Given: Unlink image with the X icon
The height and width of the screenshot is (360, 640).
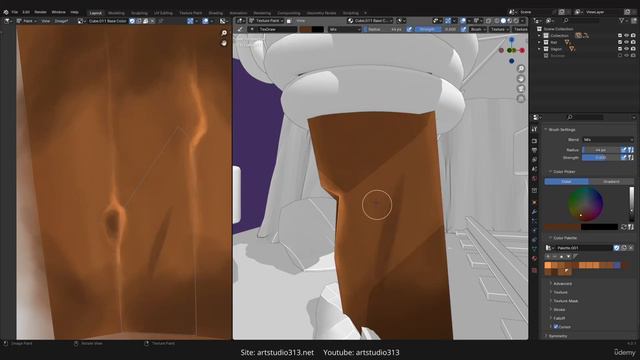Looking at the screenshot, I should tap(152, 21).
